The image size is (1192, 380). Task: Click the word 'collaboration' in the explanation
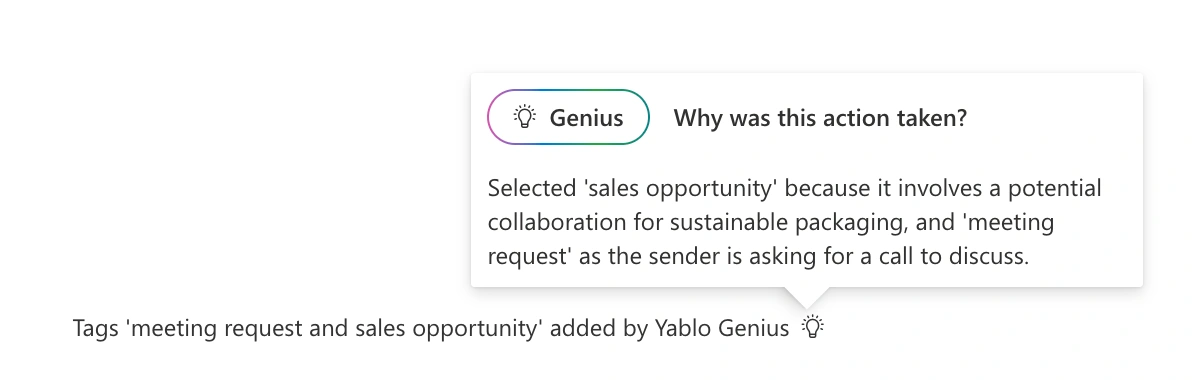[555, 223]
